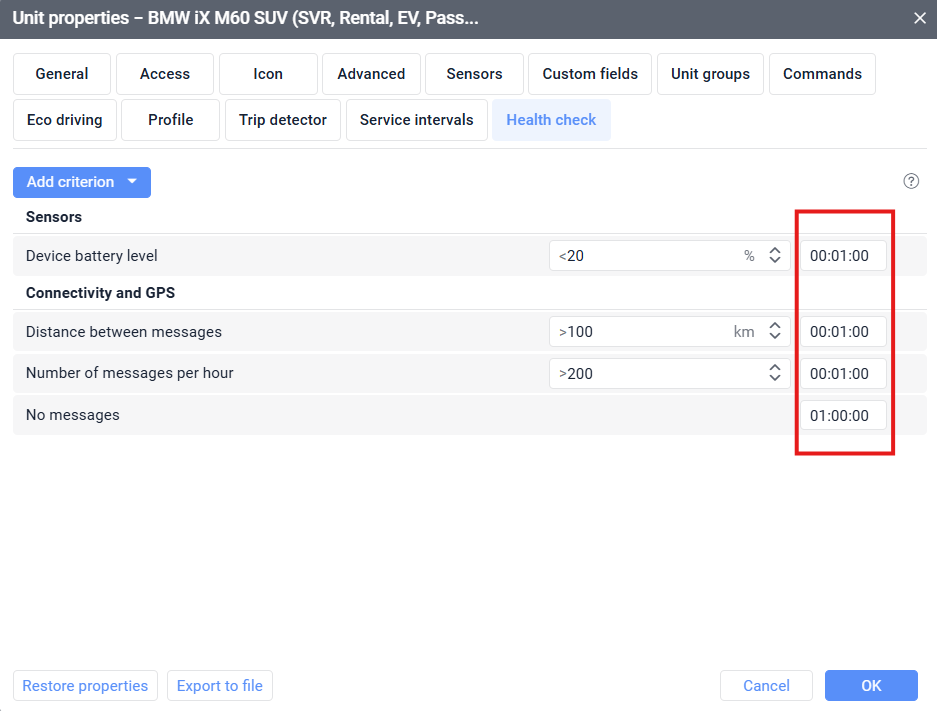The image size is (937, 711).
Task: Click the No messages time interval field
Action: coord(842,415)
